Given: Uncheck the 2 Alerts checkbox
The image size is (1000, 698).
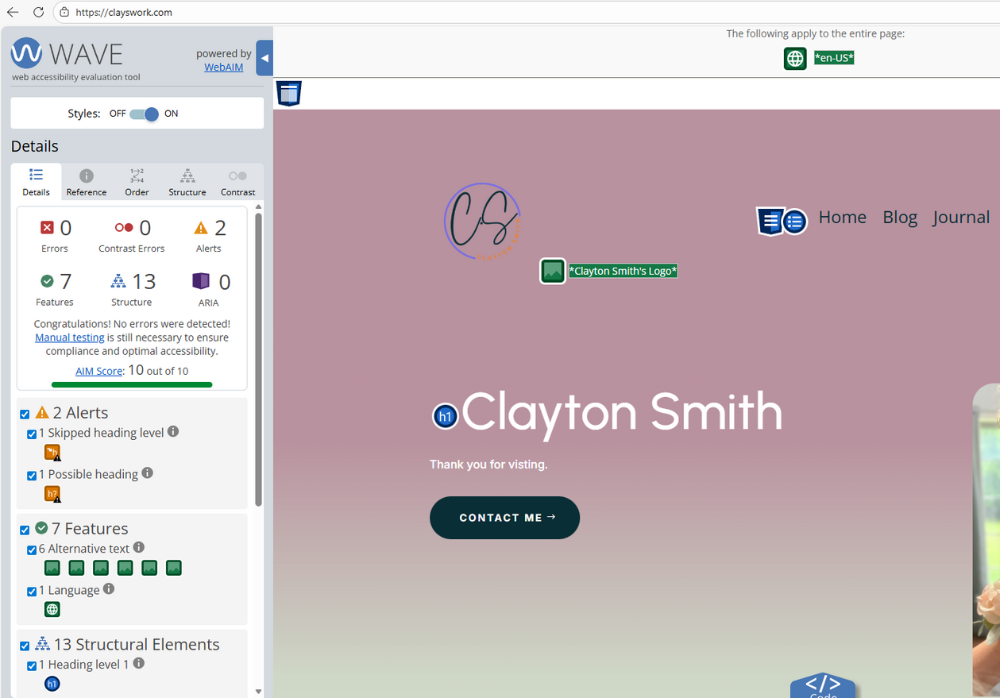Looking at the screenshot, I should click(24, 413).
